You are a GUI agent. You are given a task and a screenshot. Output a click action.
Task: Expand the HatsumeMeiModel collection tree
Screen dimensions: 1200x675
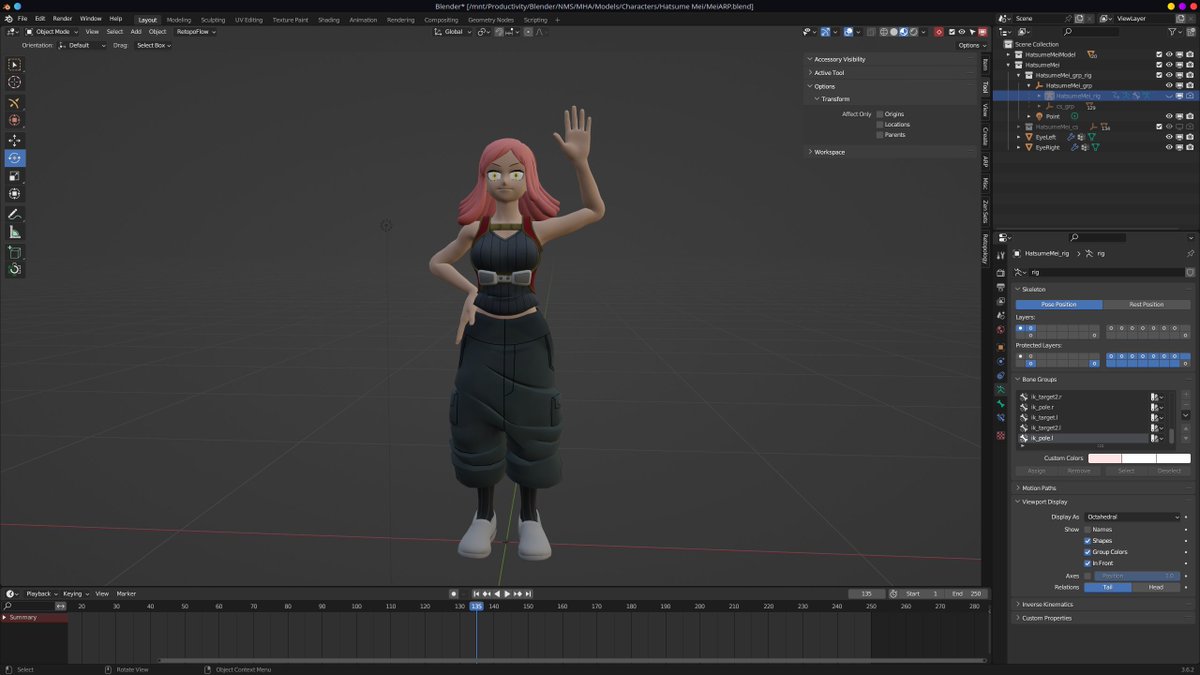[1008, 55]
